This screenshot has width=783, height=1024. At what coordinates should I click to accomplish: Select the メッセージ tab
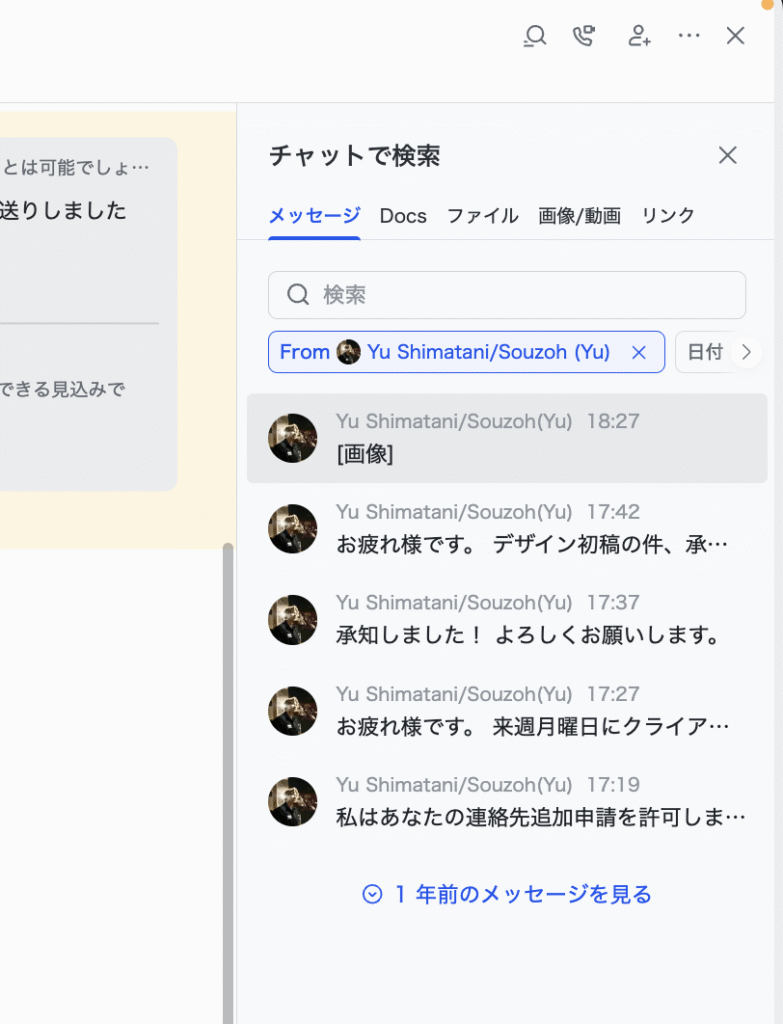click(314, 216)
